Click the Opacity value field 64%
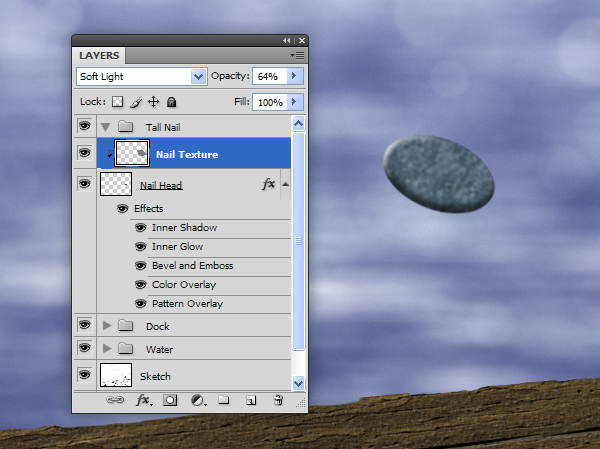The height and width of the screenshot is (449, 600). point(270,76)
